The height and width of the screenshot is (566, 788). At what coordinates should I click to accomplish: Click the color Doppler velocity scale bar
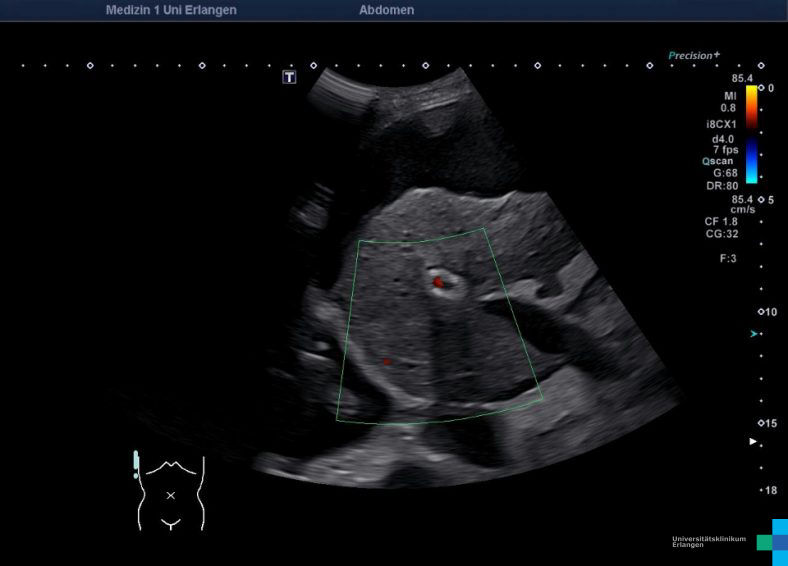(751, 134)
